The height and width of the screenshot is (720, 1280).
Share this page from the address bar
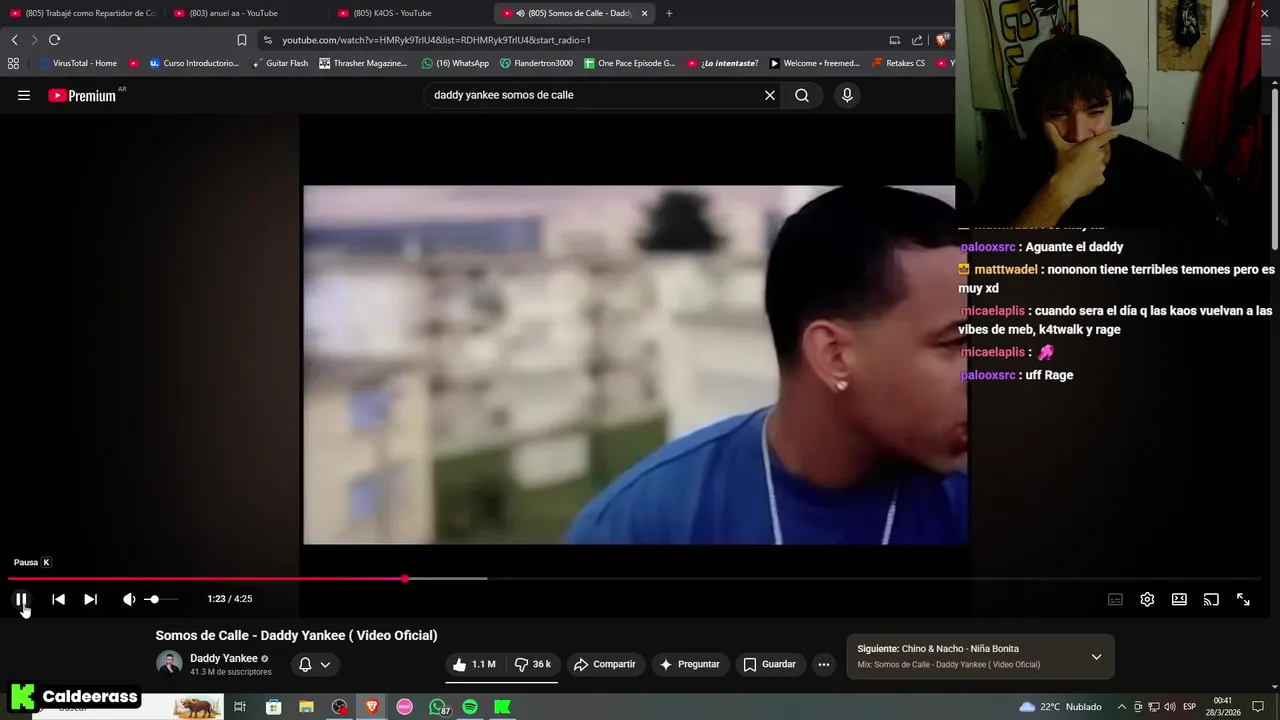[917, 40]
